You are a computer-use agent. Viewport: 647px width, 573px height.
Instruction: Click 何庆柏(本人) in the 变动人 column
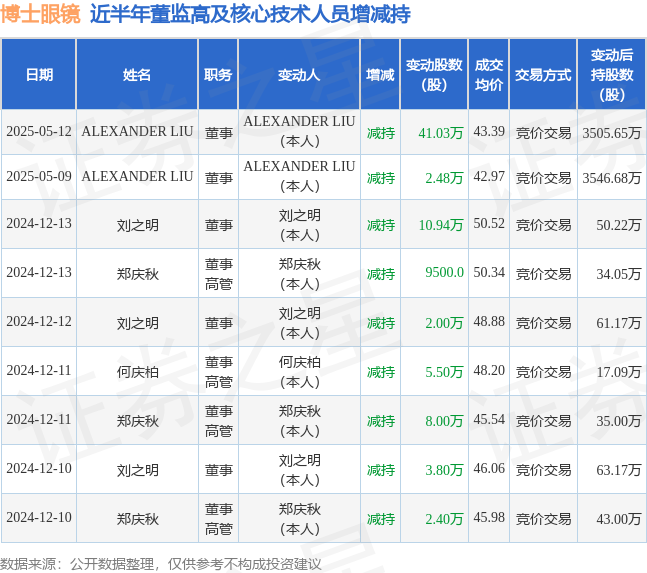click(300, 372)
